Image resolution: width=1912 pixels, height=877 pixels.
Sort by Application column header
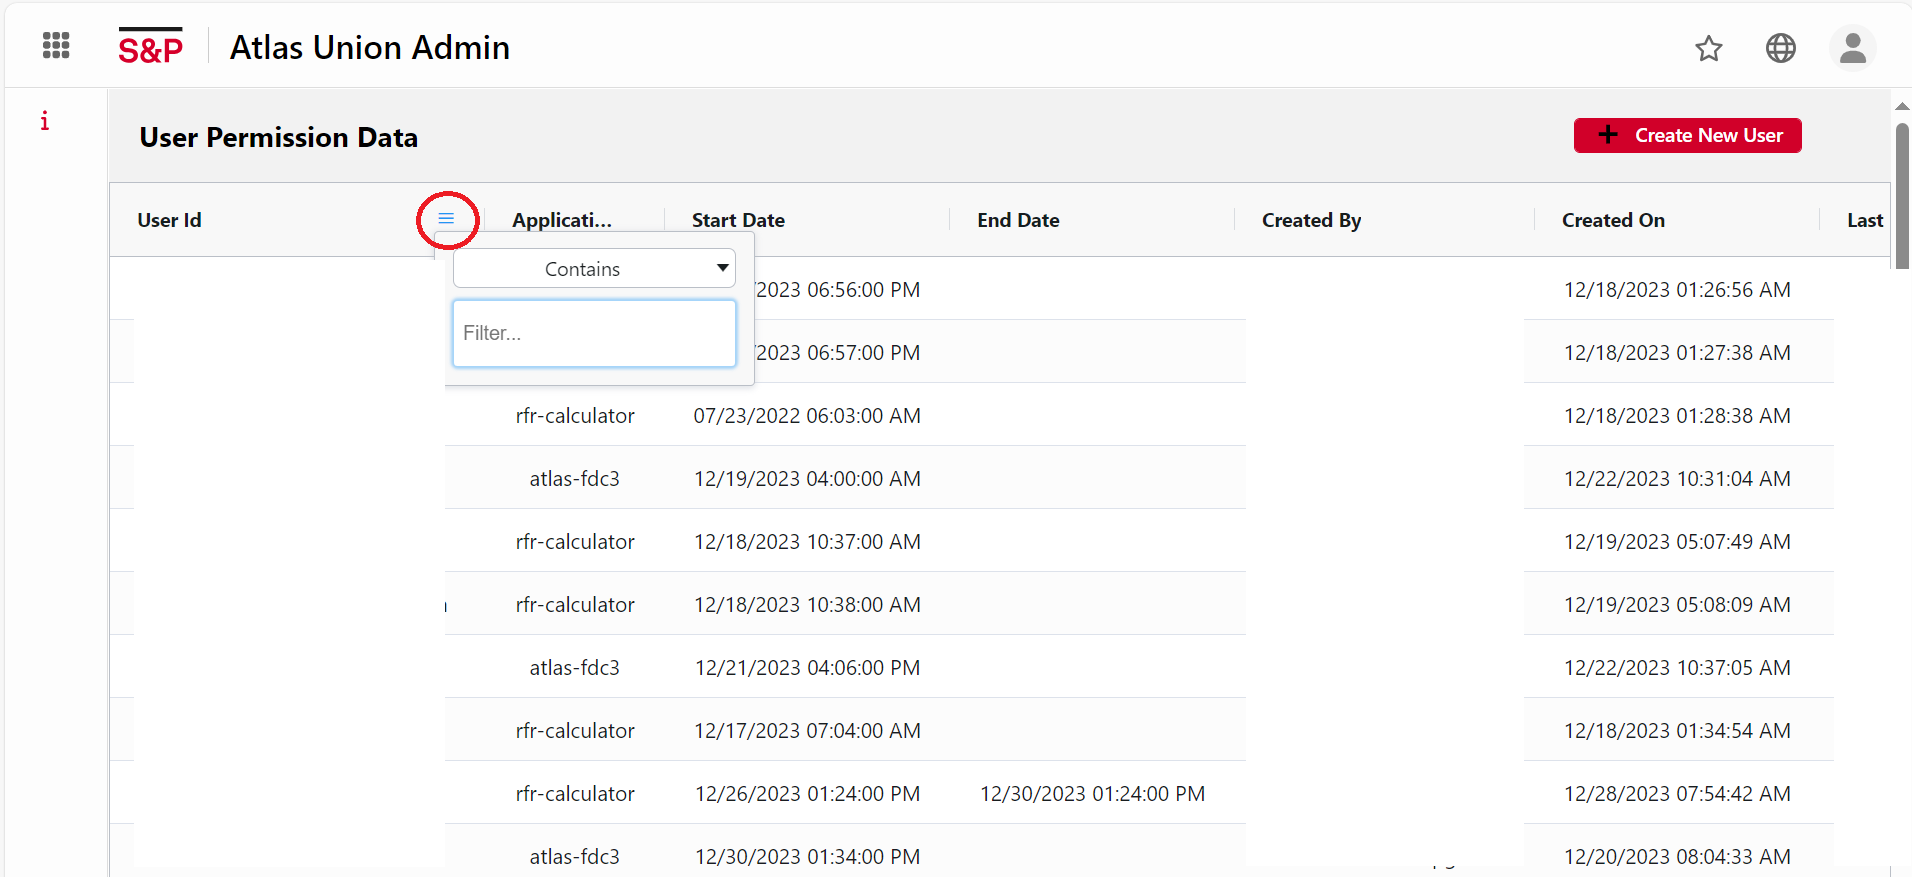[562, 220]
